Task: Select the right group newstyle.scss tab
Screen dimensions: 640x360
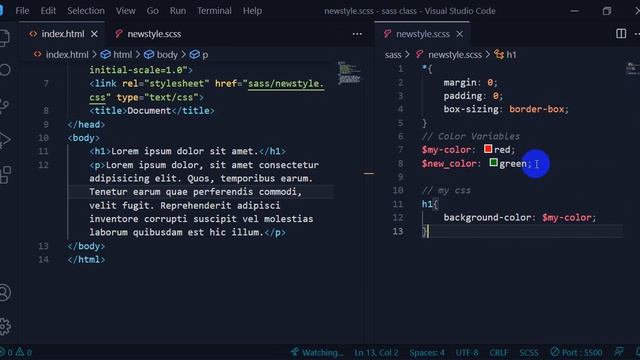Action: [x=422, y=34]
